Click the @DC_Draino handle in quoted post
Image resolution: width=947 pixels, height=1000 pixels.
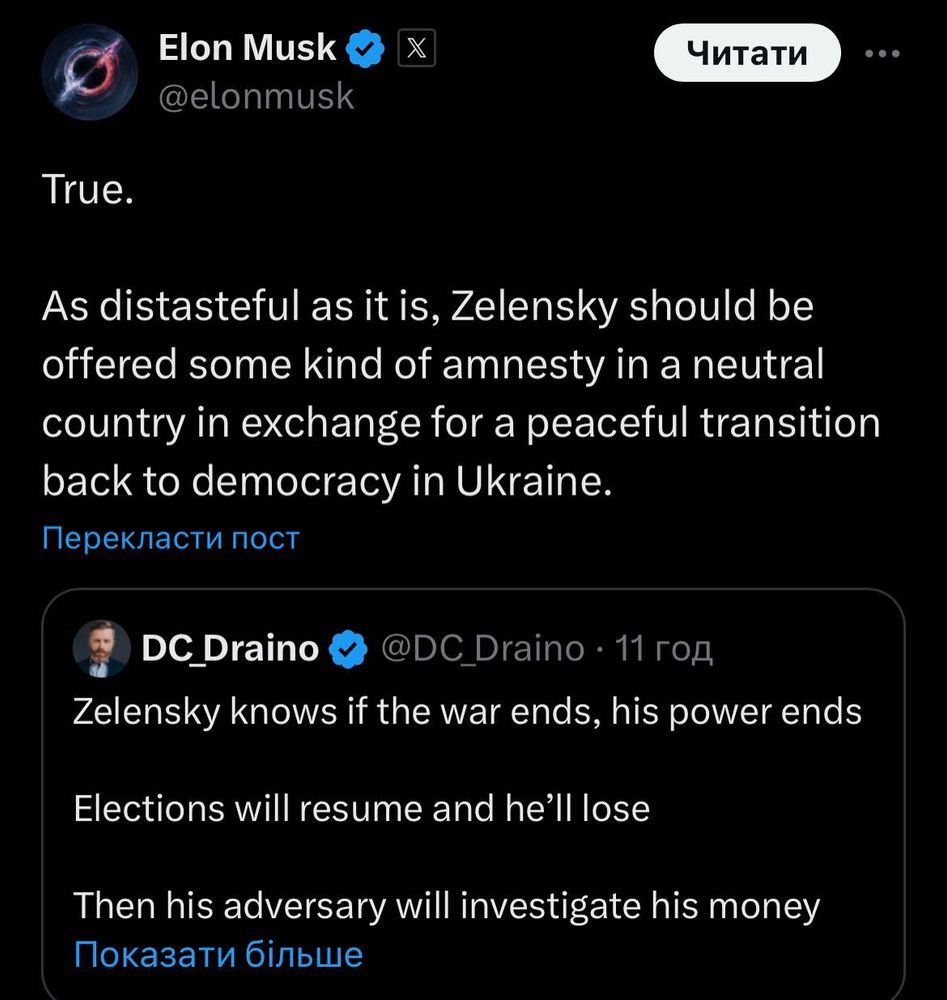(483, 649)
